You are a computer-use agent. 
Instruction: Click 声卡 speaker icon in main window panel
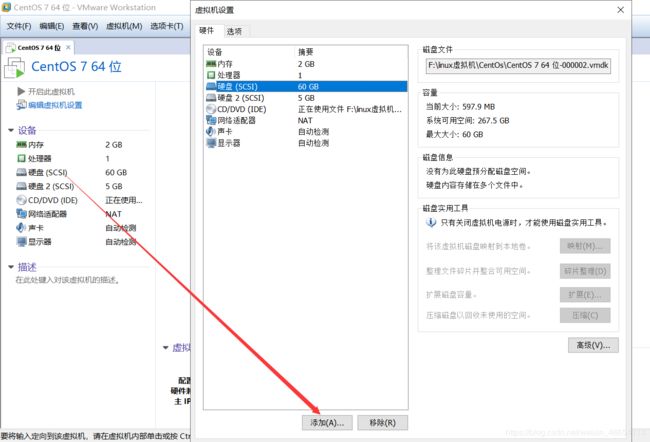coord(21,228)
